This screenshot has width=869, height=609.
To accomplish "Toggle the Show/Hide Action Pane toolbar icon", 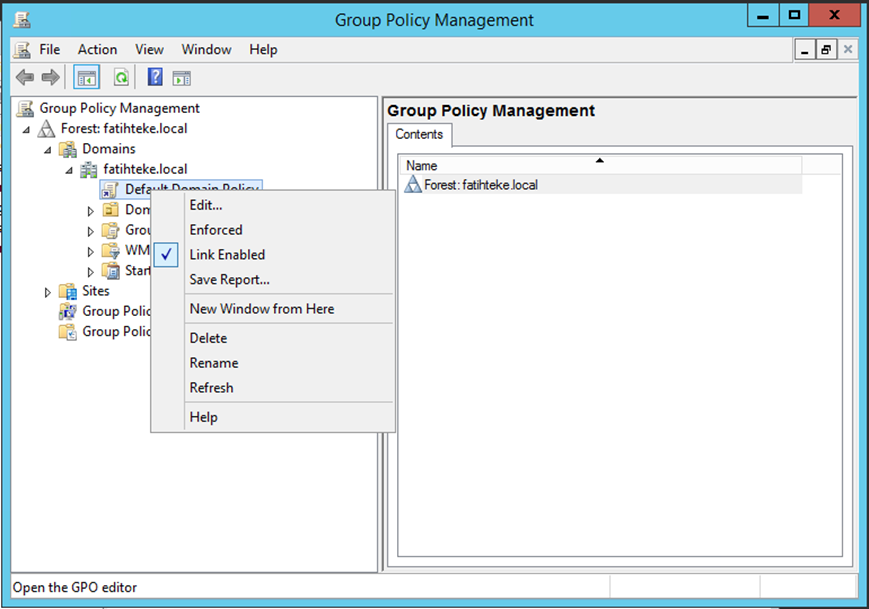I will pyautogui.click(x=181, y=78).
